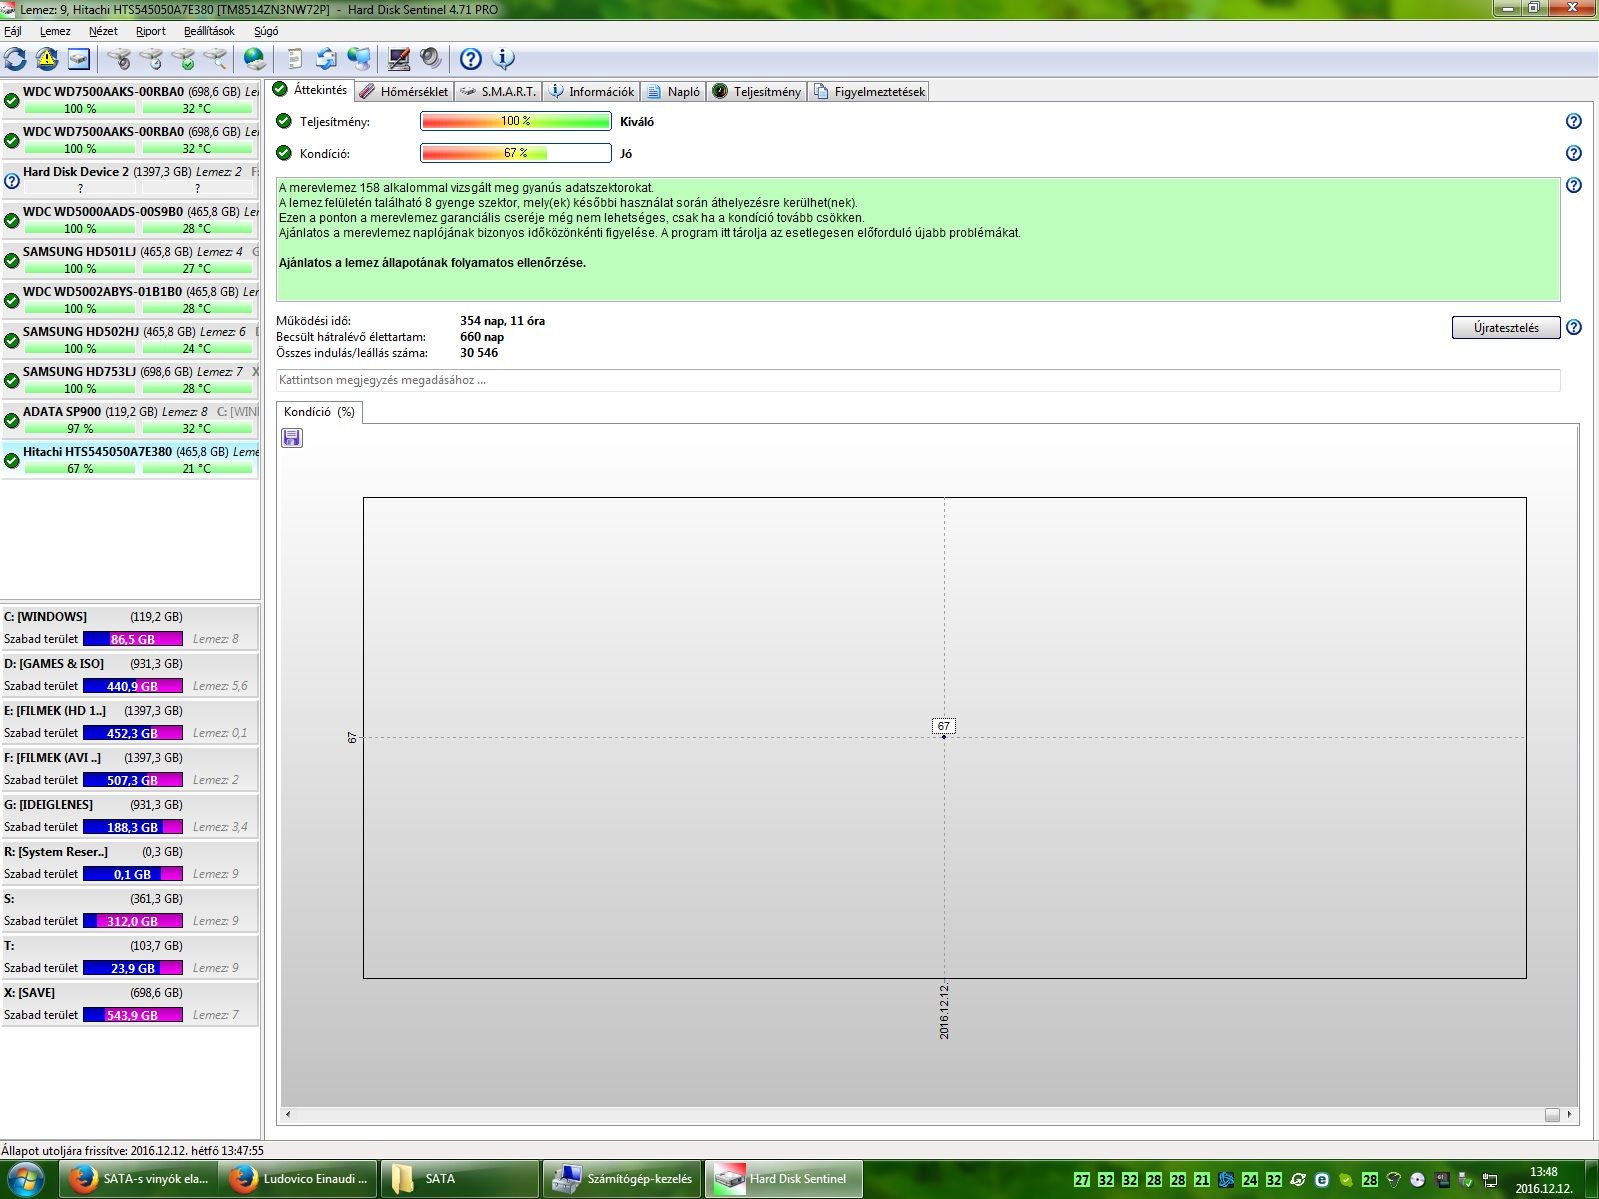Open the Nézet menu
Screen dimensions: 1599x1199
pyautogui.click(x=103, y=31)
